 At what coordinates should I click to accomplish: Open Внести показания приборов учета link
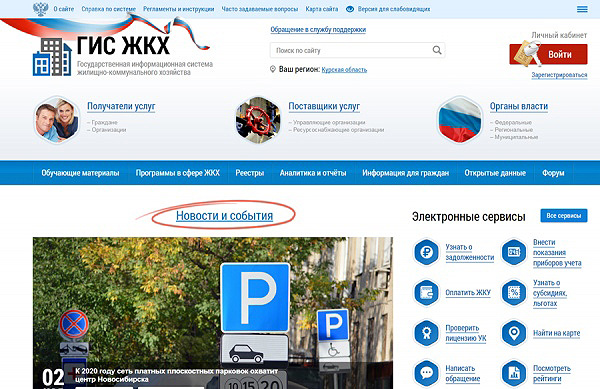pos(557,252)
